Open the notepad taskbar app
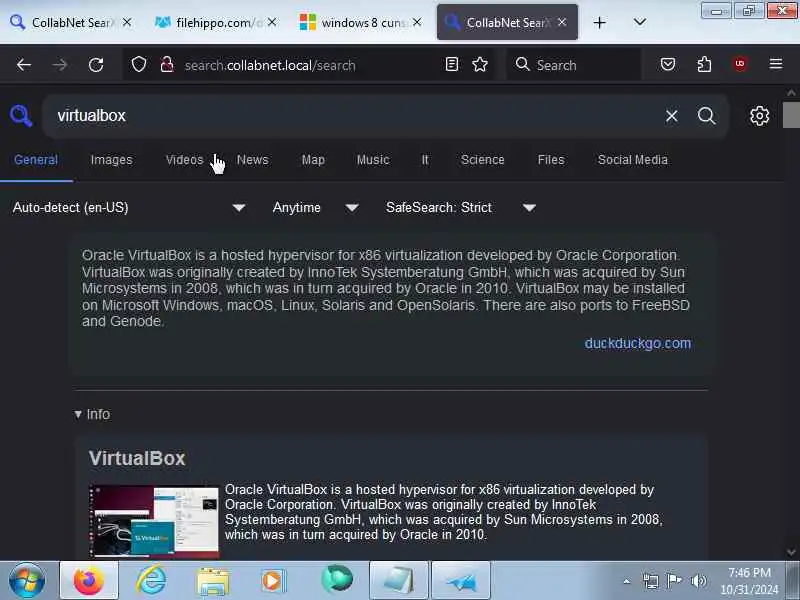 [x=398, y=580]
